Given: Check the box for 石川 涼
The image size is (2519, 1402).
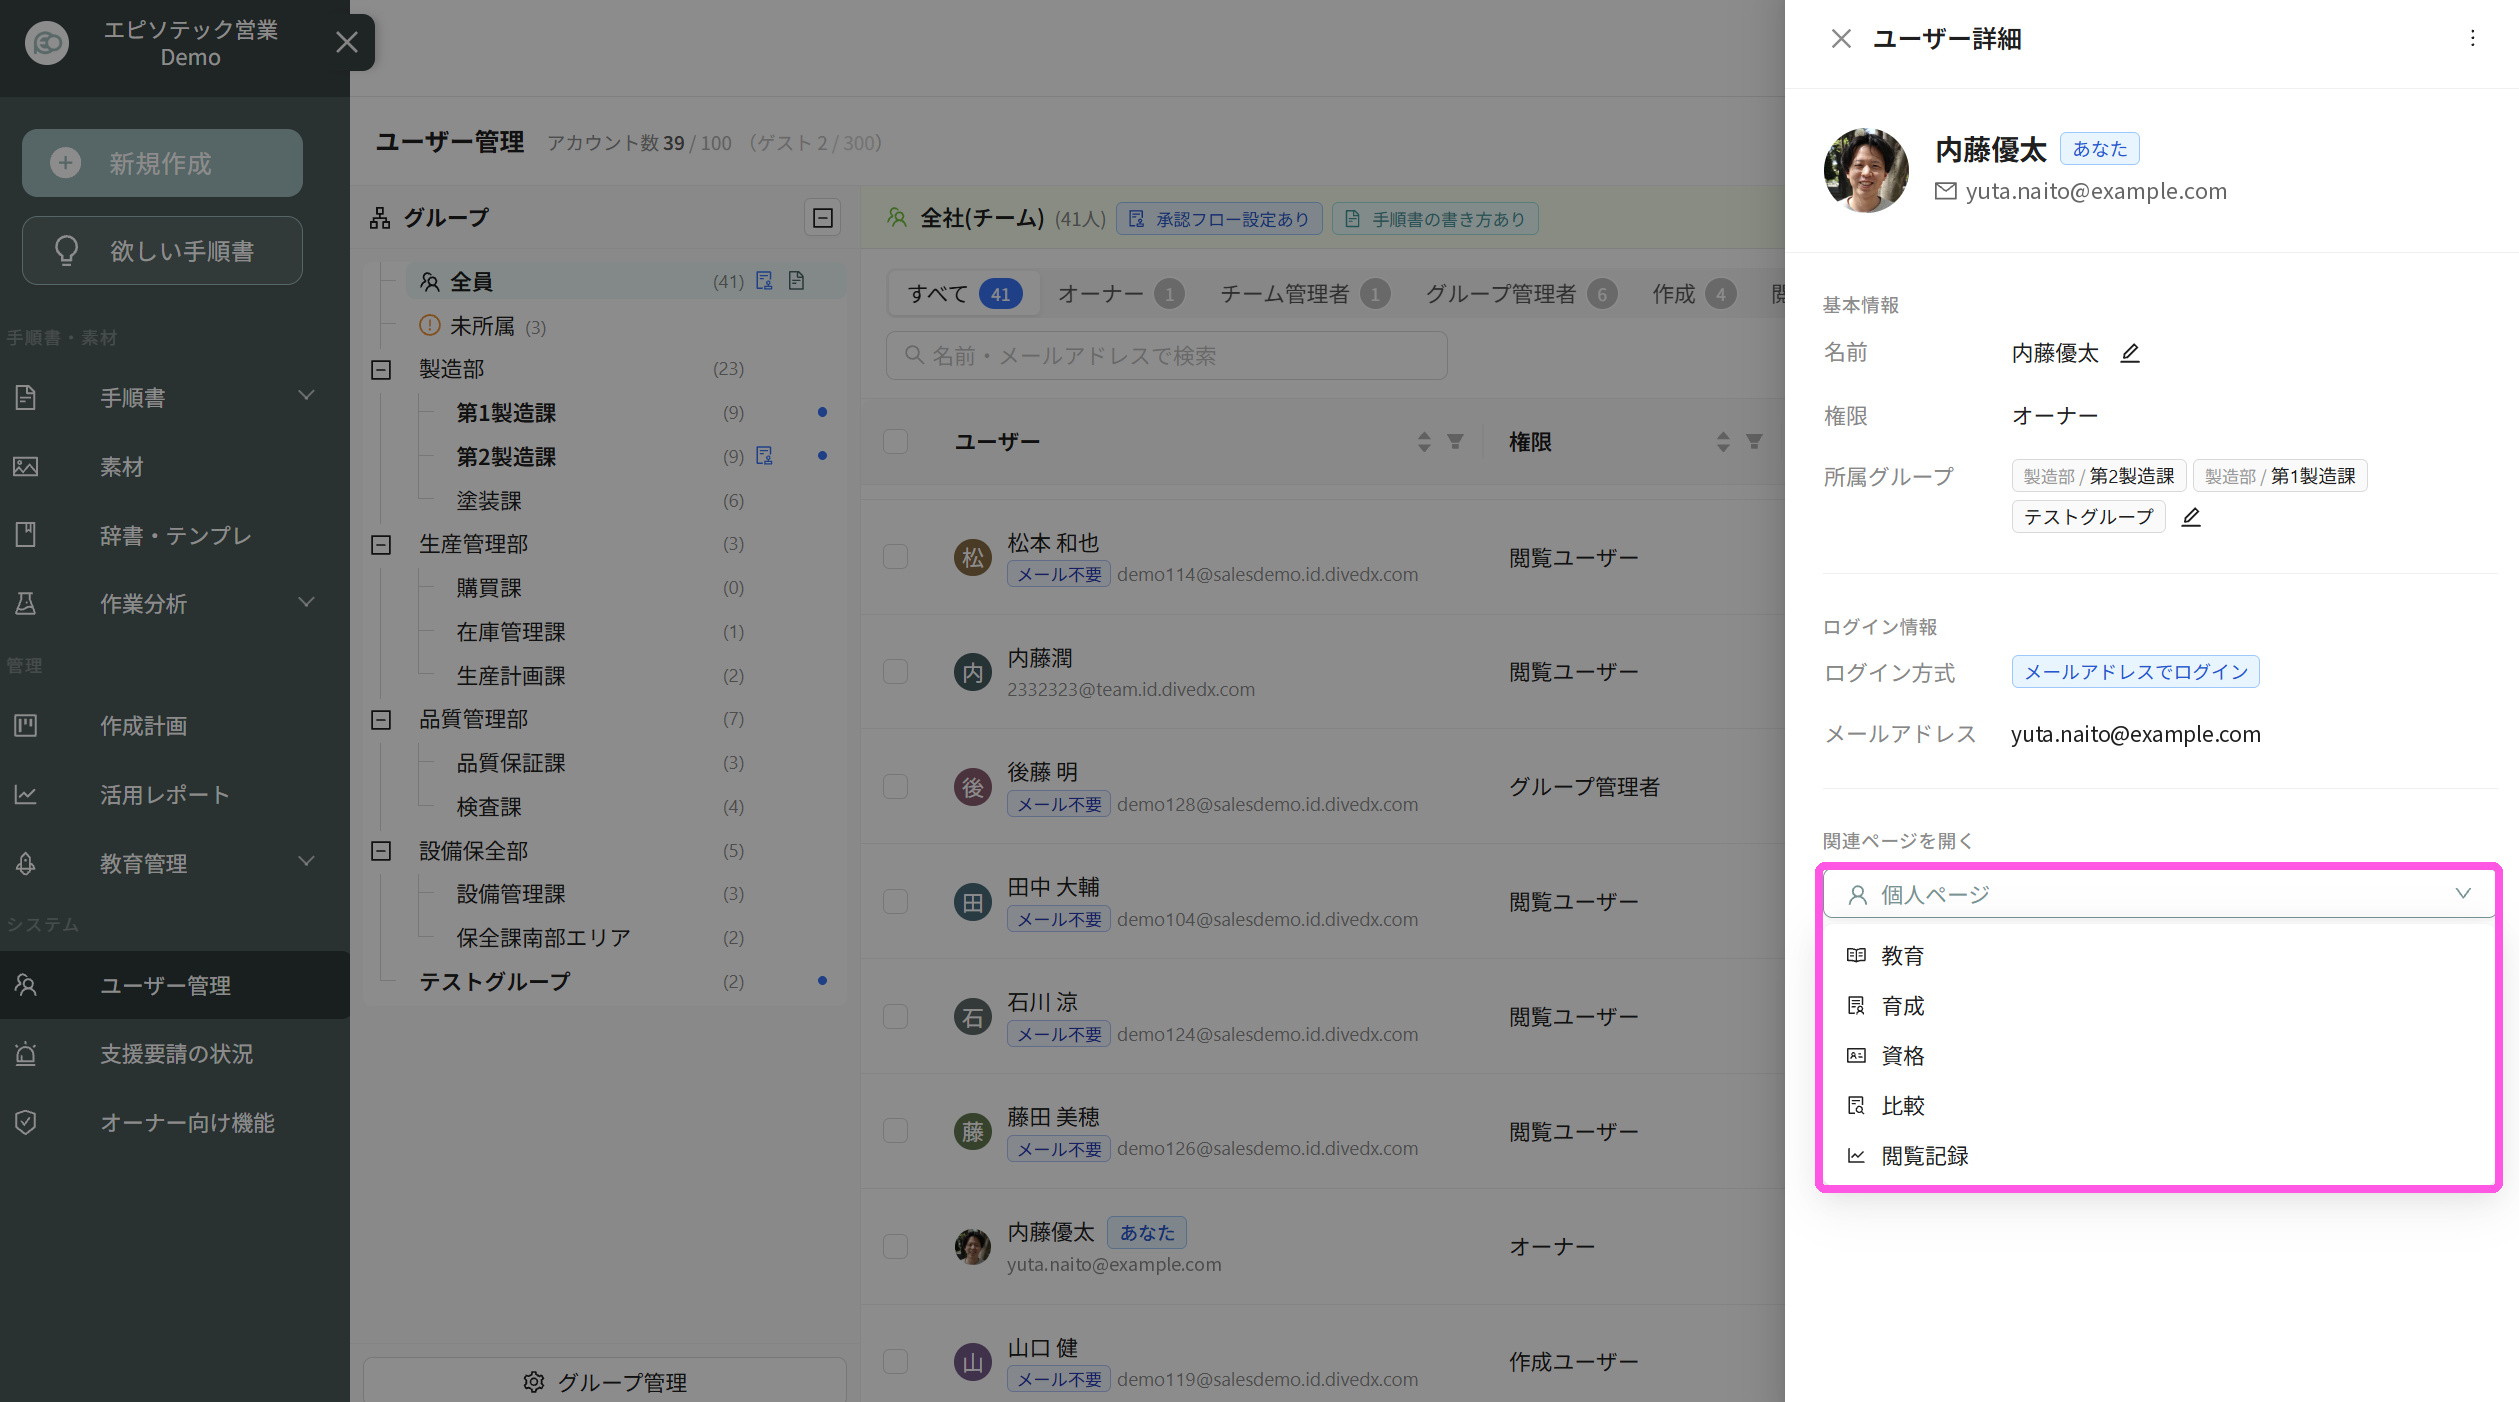Looking at the screenshot, I should [896, 1017].
